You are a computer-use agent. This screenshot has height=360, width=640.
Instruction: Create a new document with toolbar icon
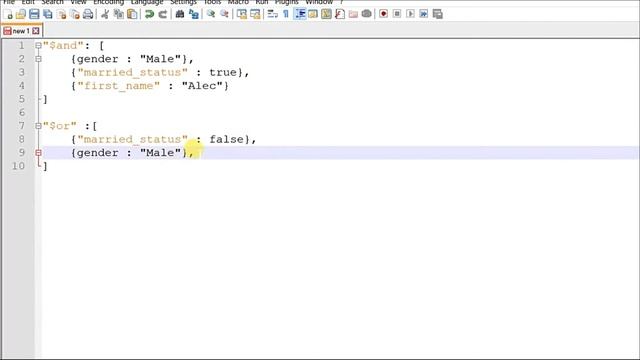[x=8, y=14]
